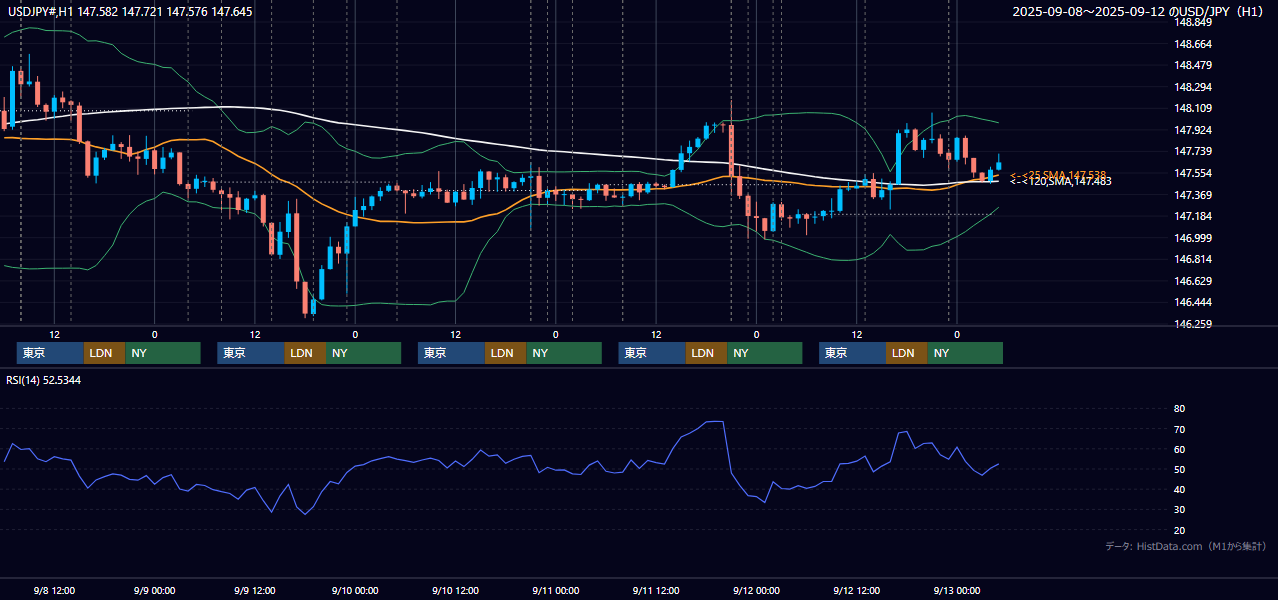Select the 146.444 price axis label
The image size is (1278, 600).
1193,303
